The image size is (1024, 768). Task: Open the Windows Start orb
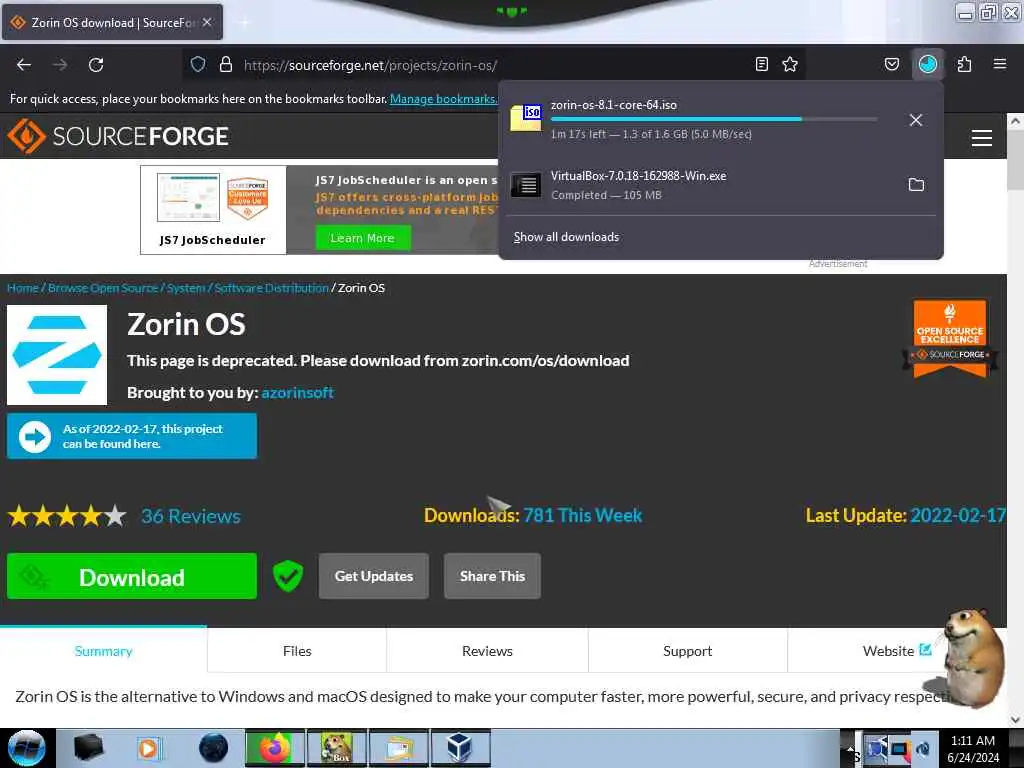[x=27, y=748]
